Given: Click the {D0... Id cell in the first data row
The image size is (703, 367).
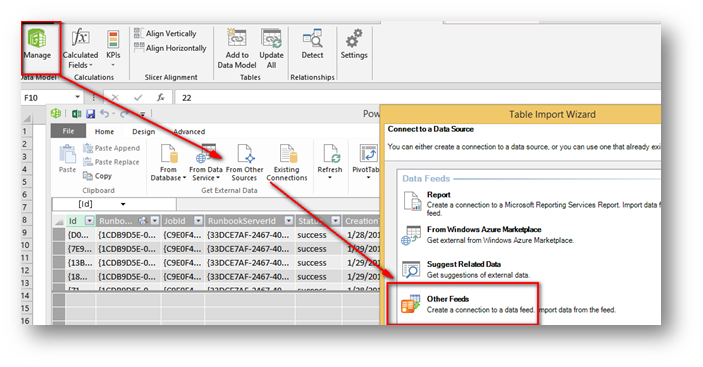Looking at the screenshot, I should (81, 235).
